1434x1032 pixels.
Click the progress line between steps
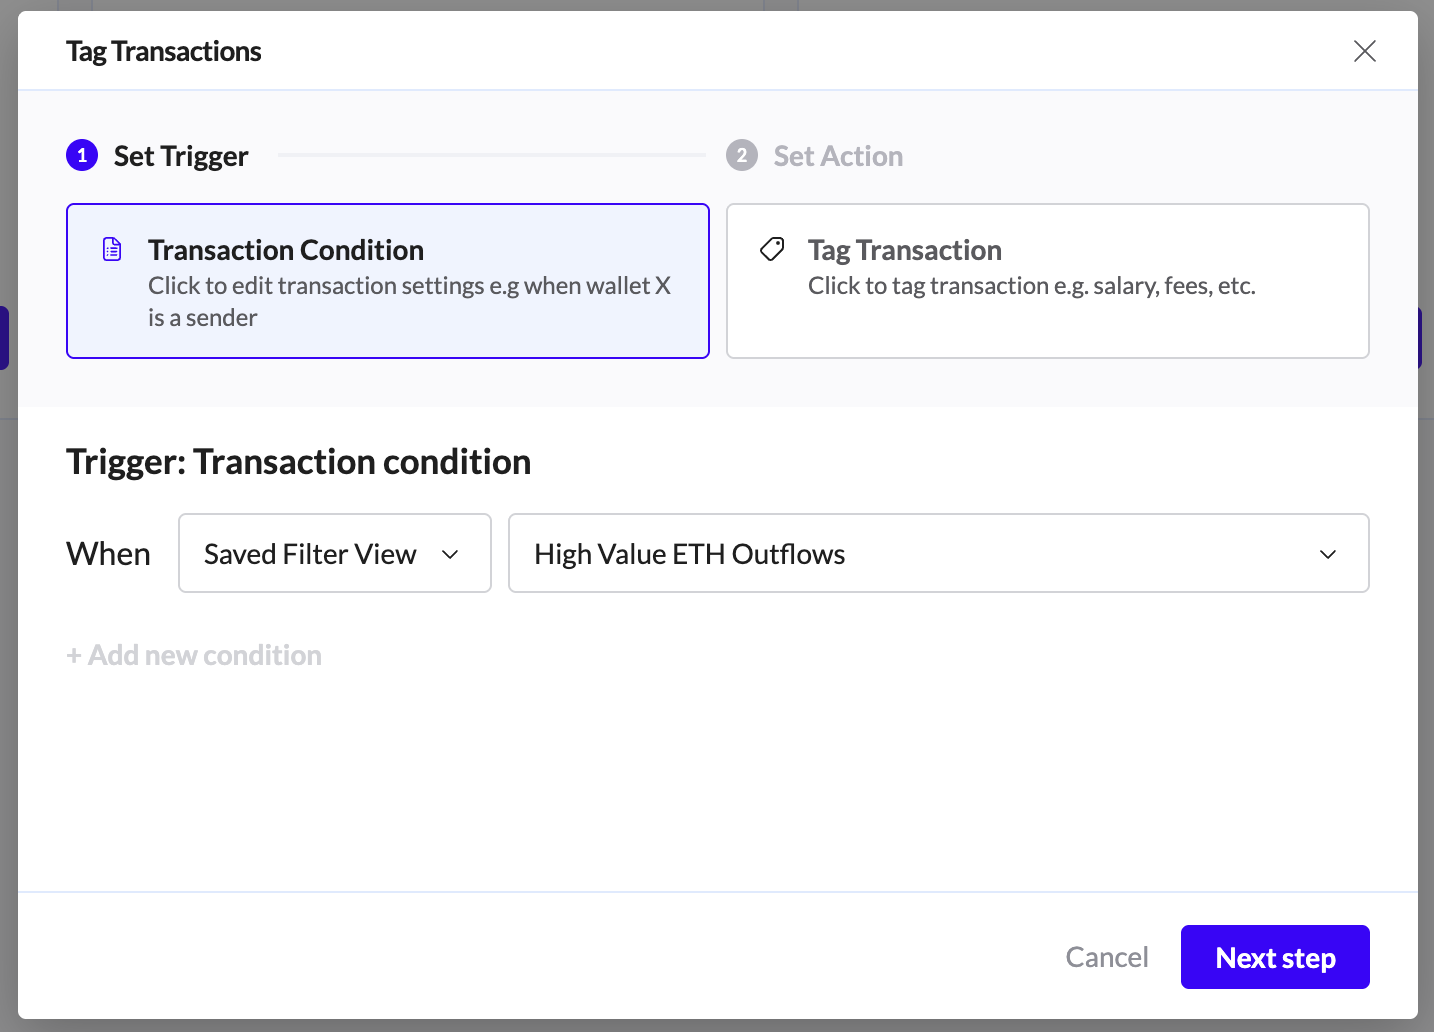[491, 155]
